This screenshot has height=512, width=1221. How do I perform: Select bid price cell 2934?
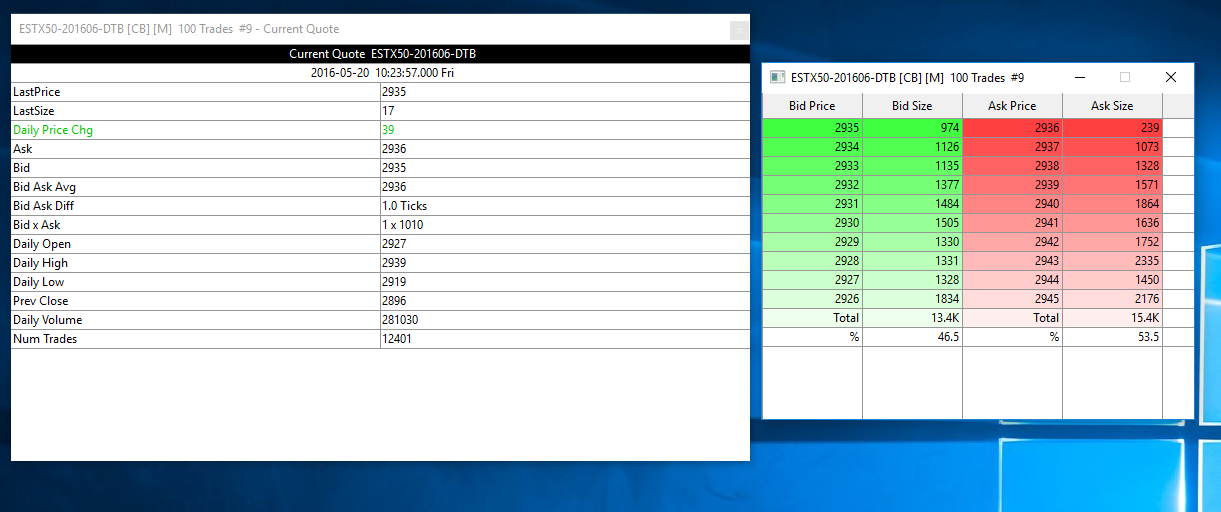(812, 147)
